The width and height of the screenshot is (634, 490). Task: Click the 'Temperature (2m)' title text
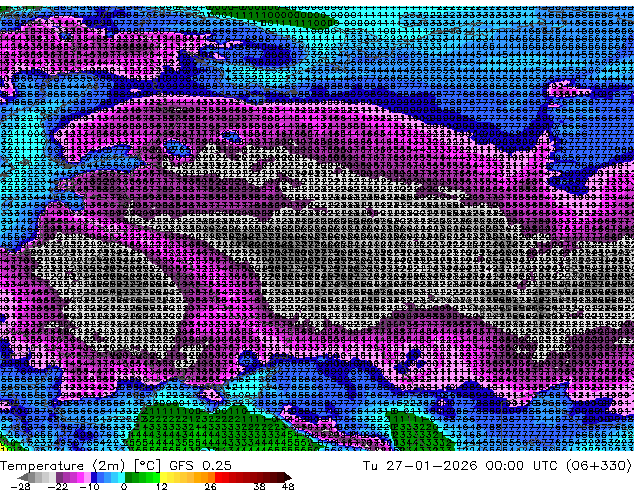[62, 466]
